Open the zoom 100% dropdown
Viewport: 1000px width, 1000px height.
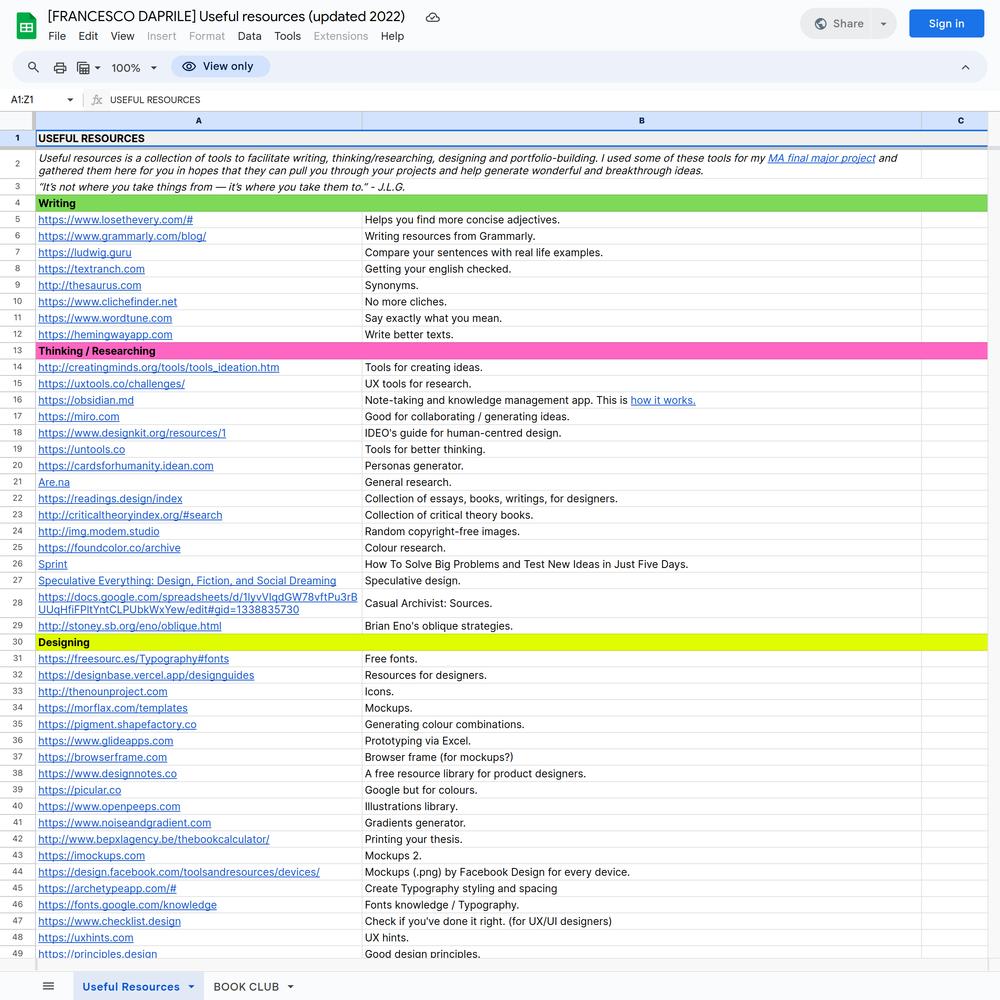pyautogui.click(x=134, y=68)
